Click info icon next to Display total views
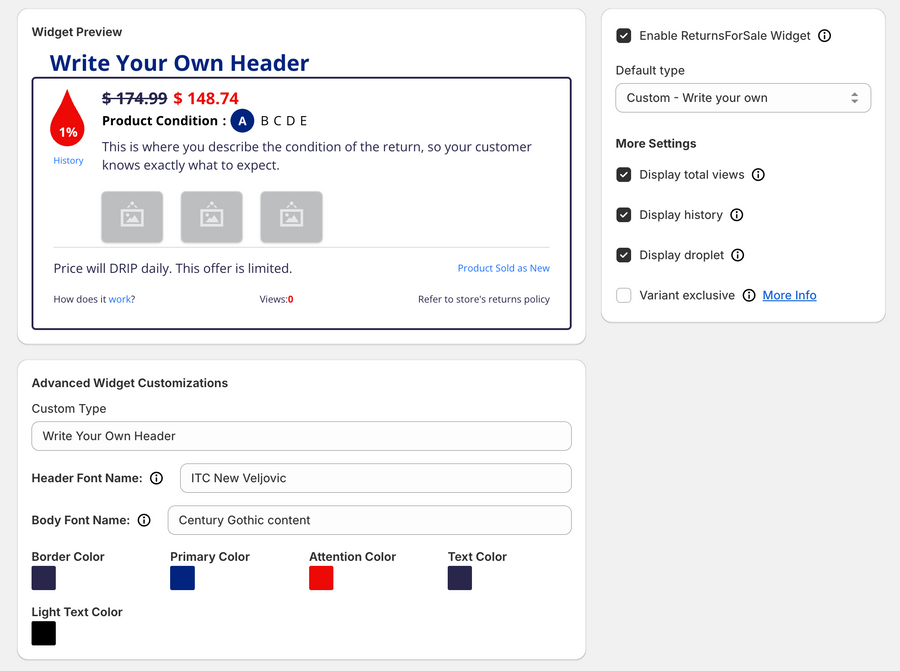 click(758, 175)
